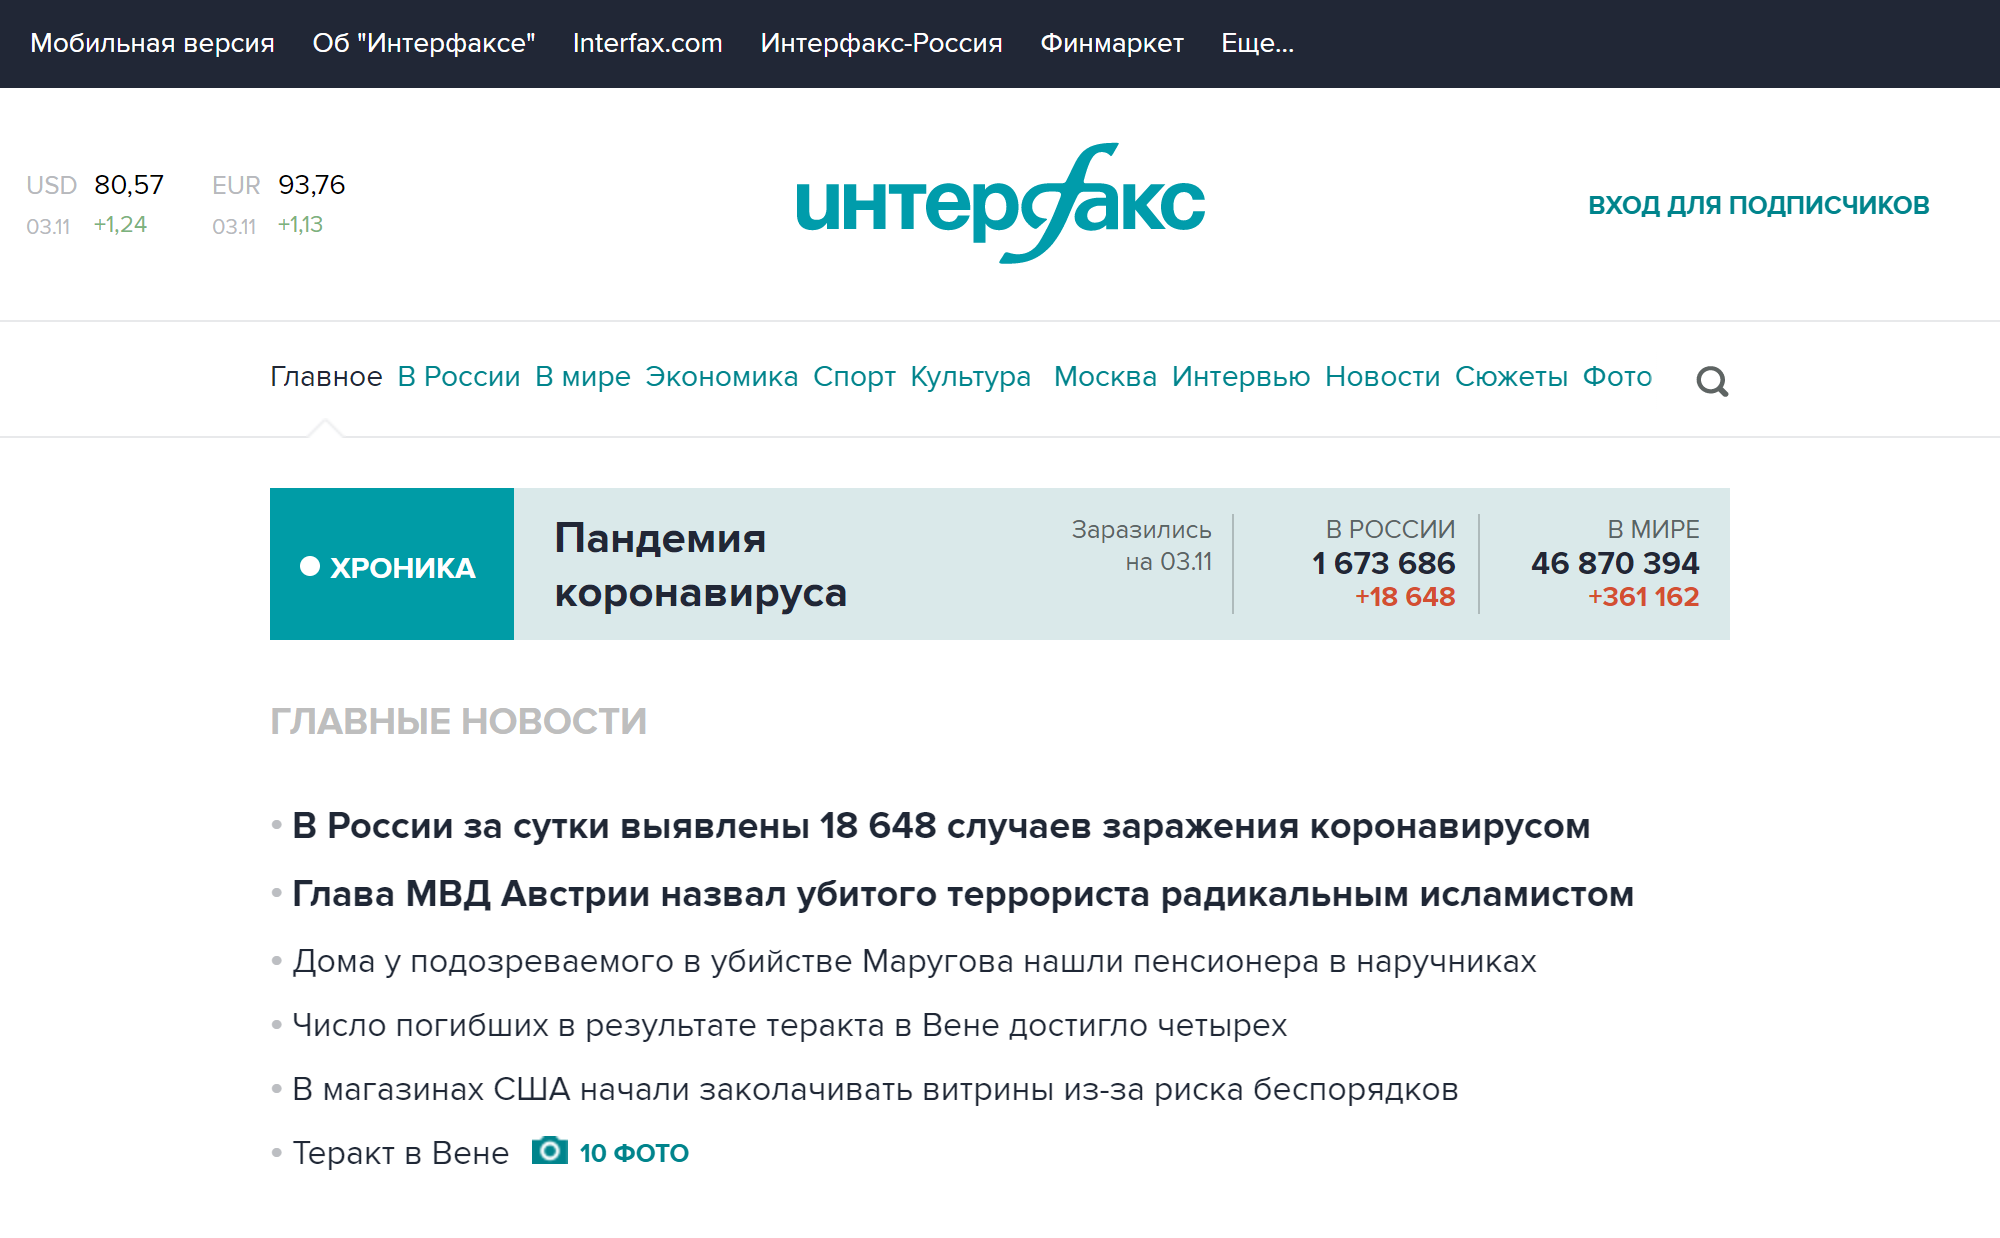Image resolution: width=2000 pixels, height=1238 pixels.
Task: Go to Interfax.com
Action: tap(647, 43)
